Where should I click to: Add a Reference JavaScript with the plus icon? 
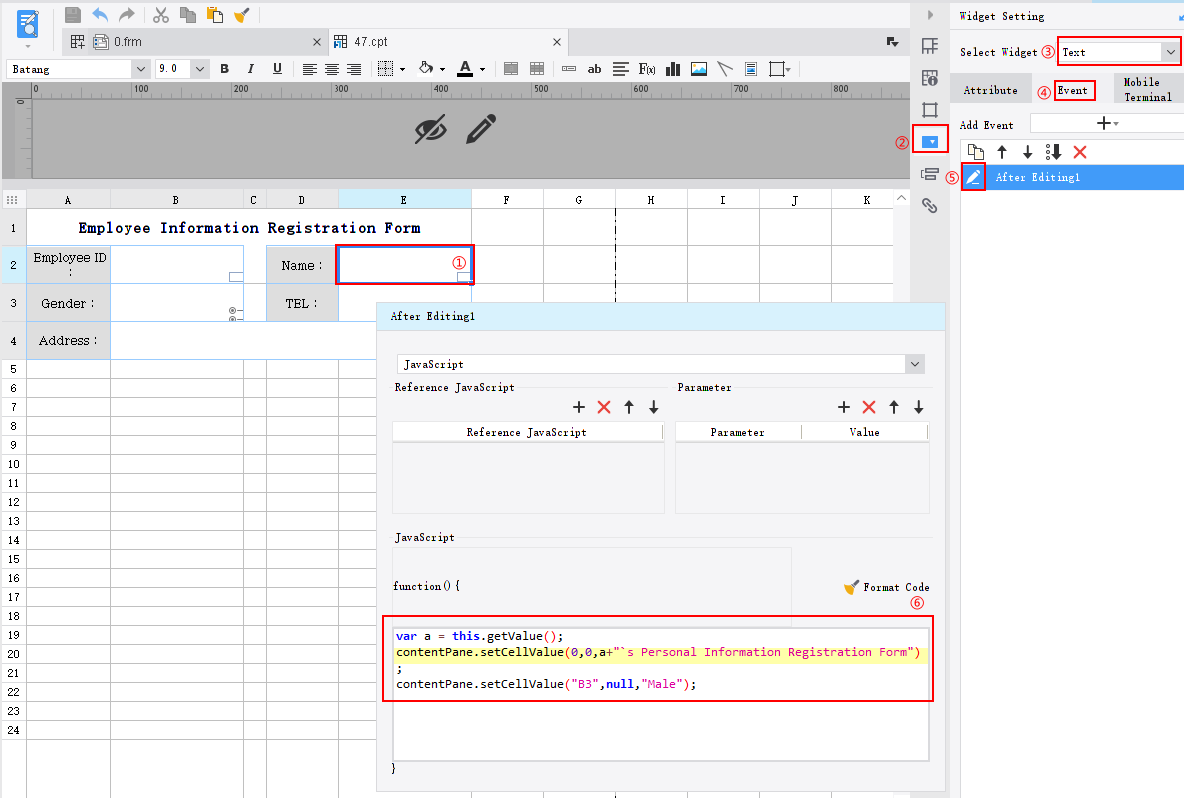[578, 407]
